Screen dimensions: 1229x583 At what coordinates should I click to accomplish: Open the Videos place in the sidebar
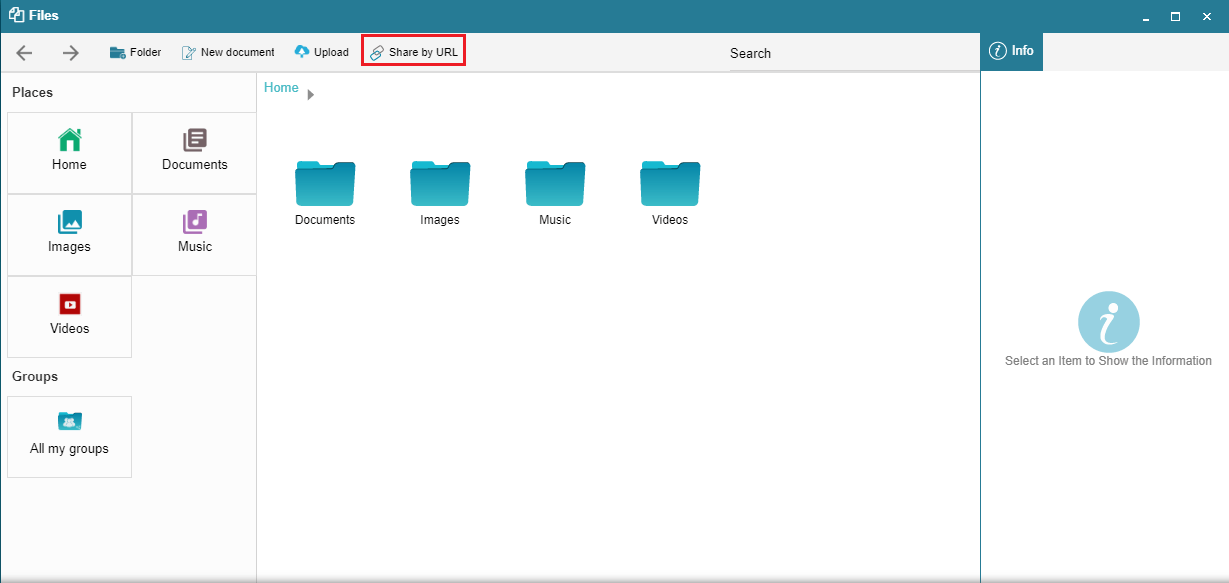pos(68,316)
